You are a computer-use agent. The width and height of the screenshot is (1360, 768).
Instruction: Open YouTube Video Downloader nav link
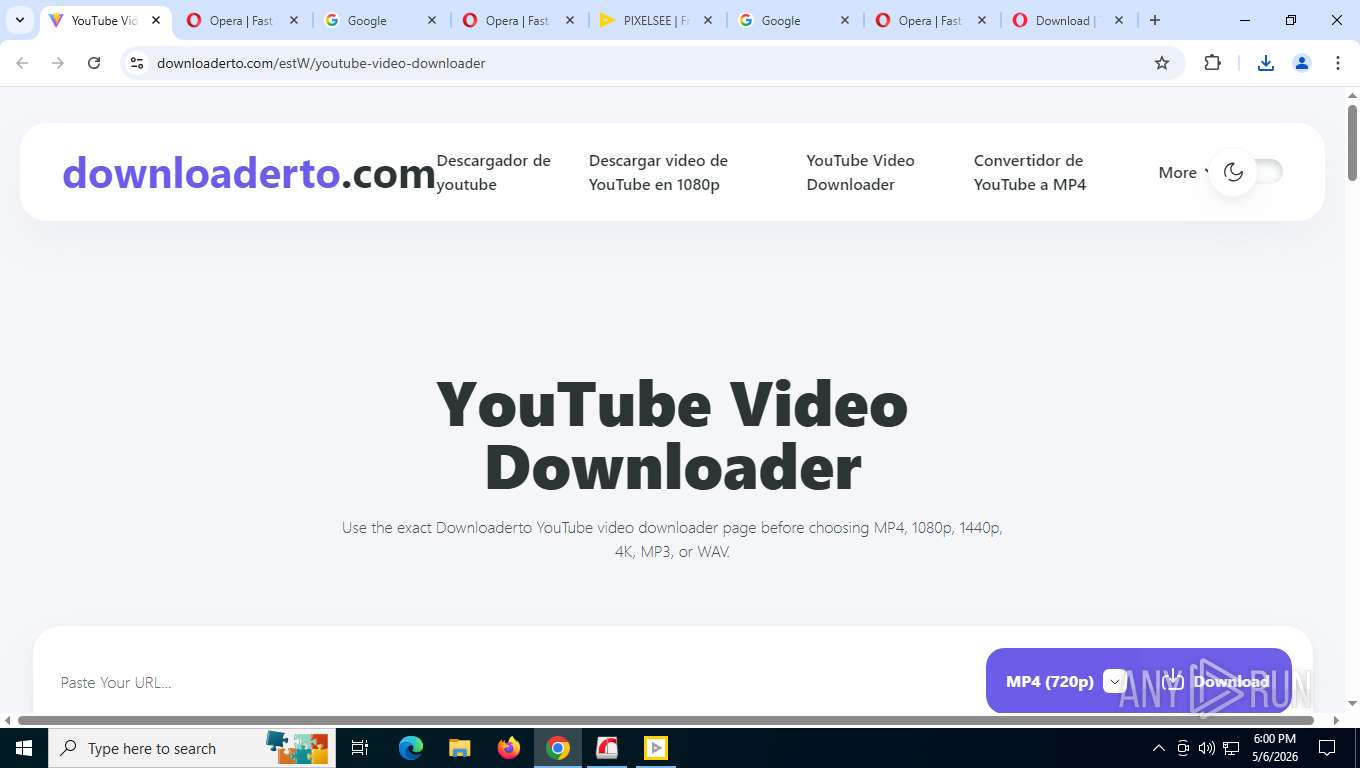coord(860,172)
